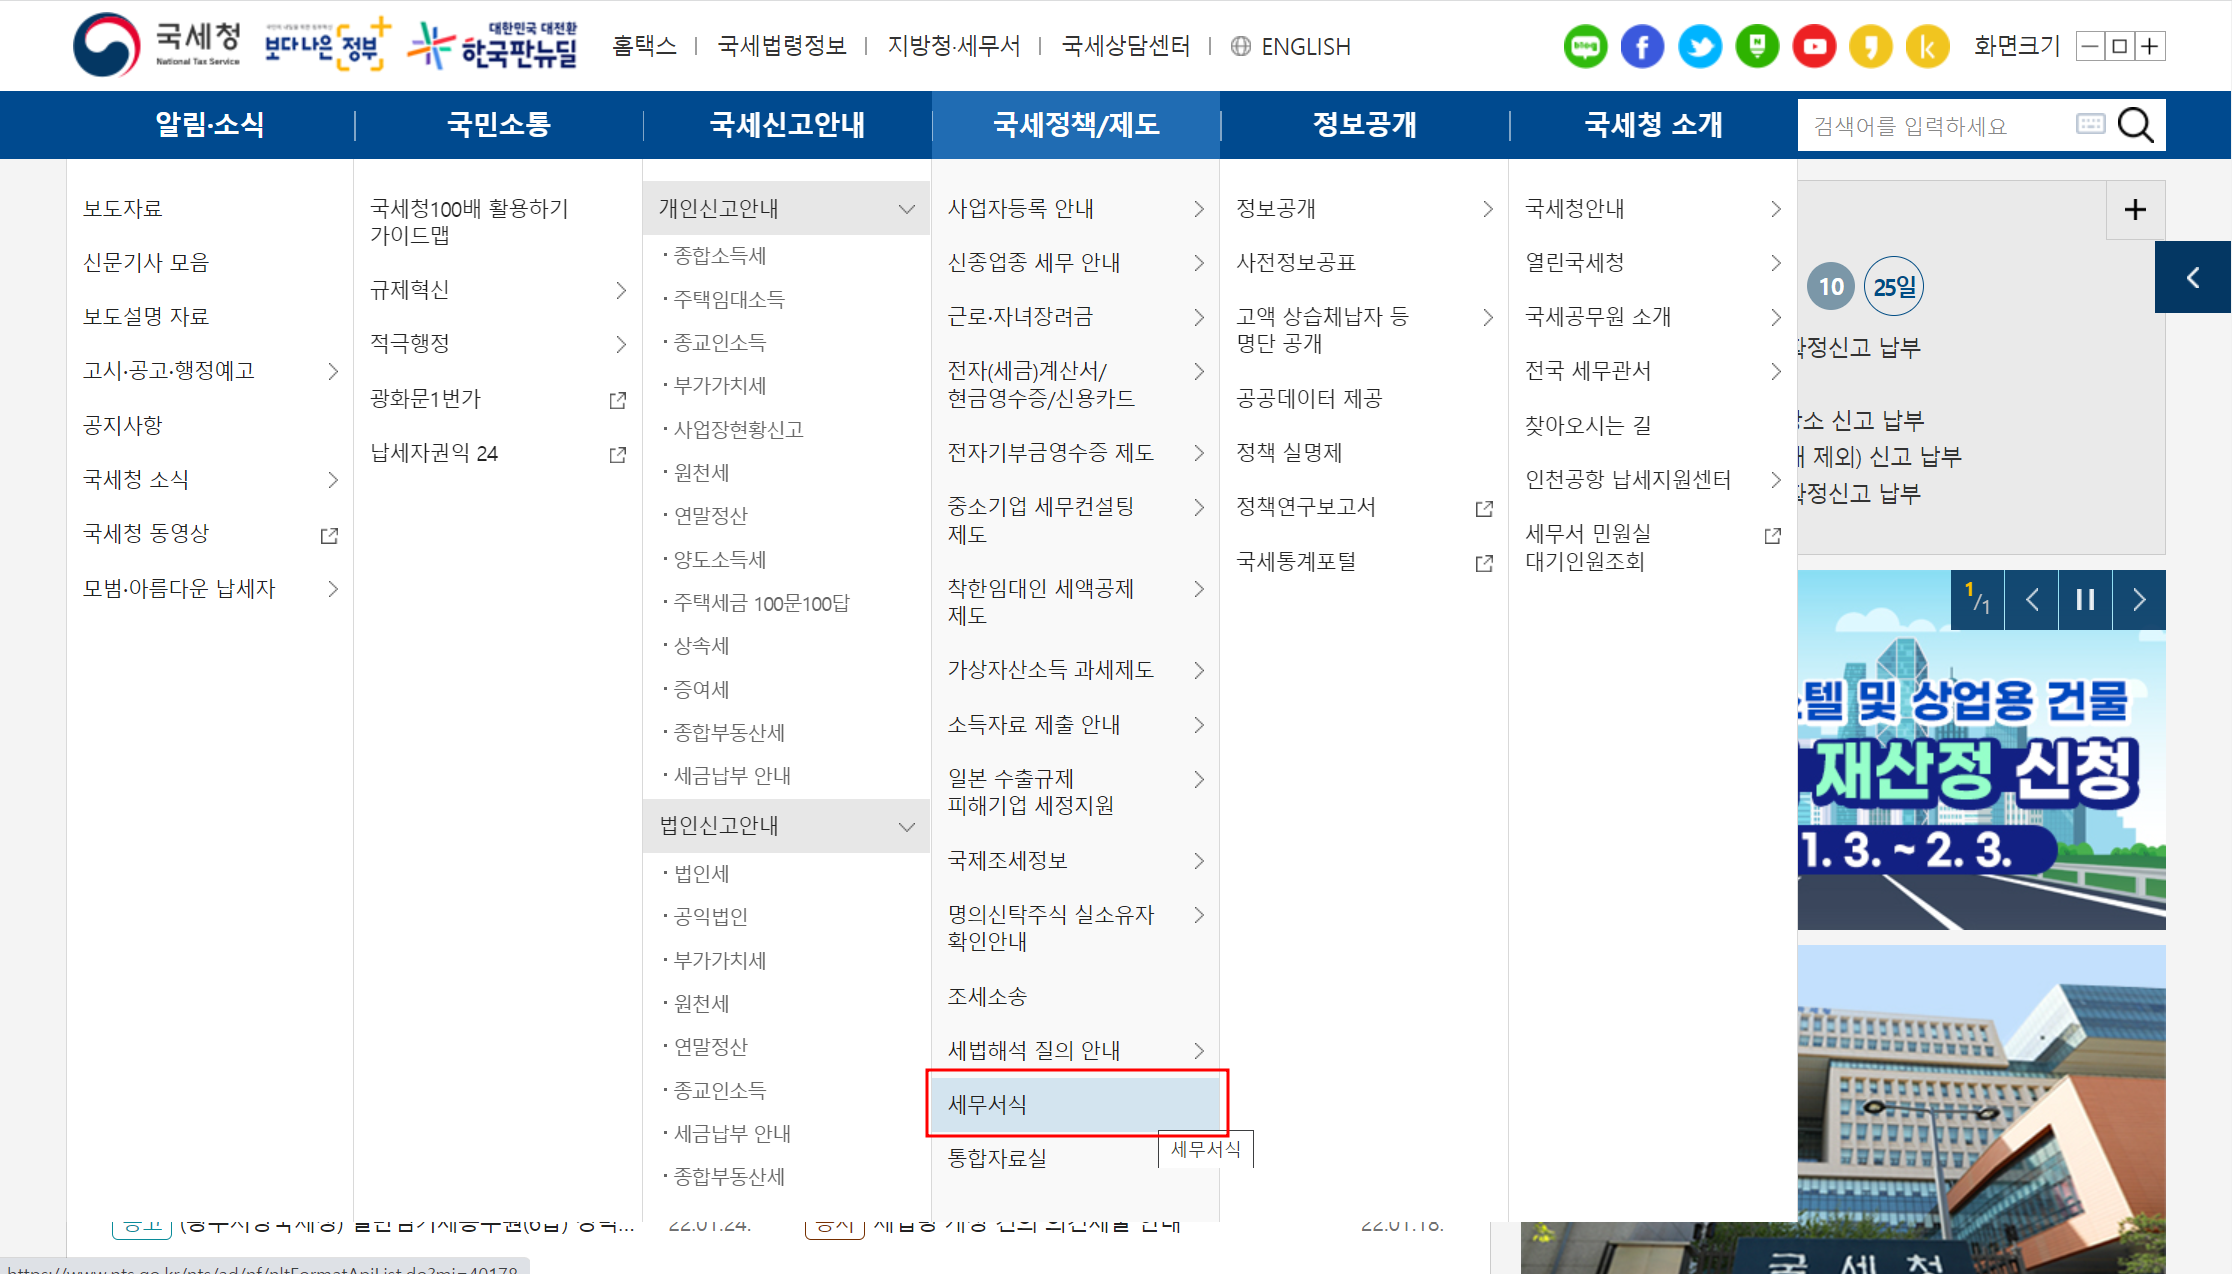Expand the 사업자등록 안내 submenu arrow
This screenshot has width=2232, height=1274.
(1199, 209)
